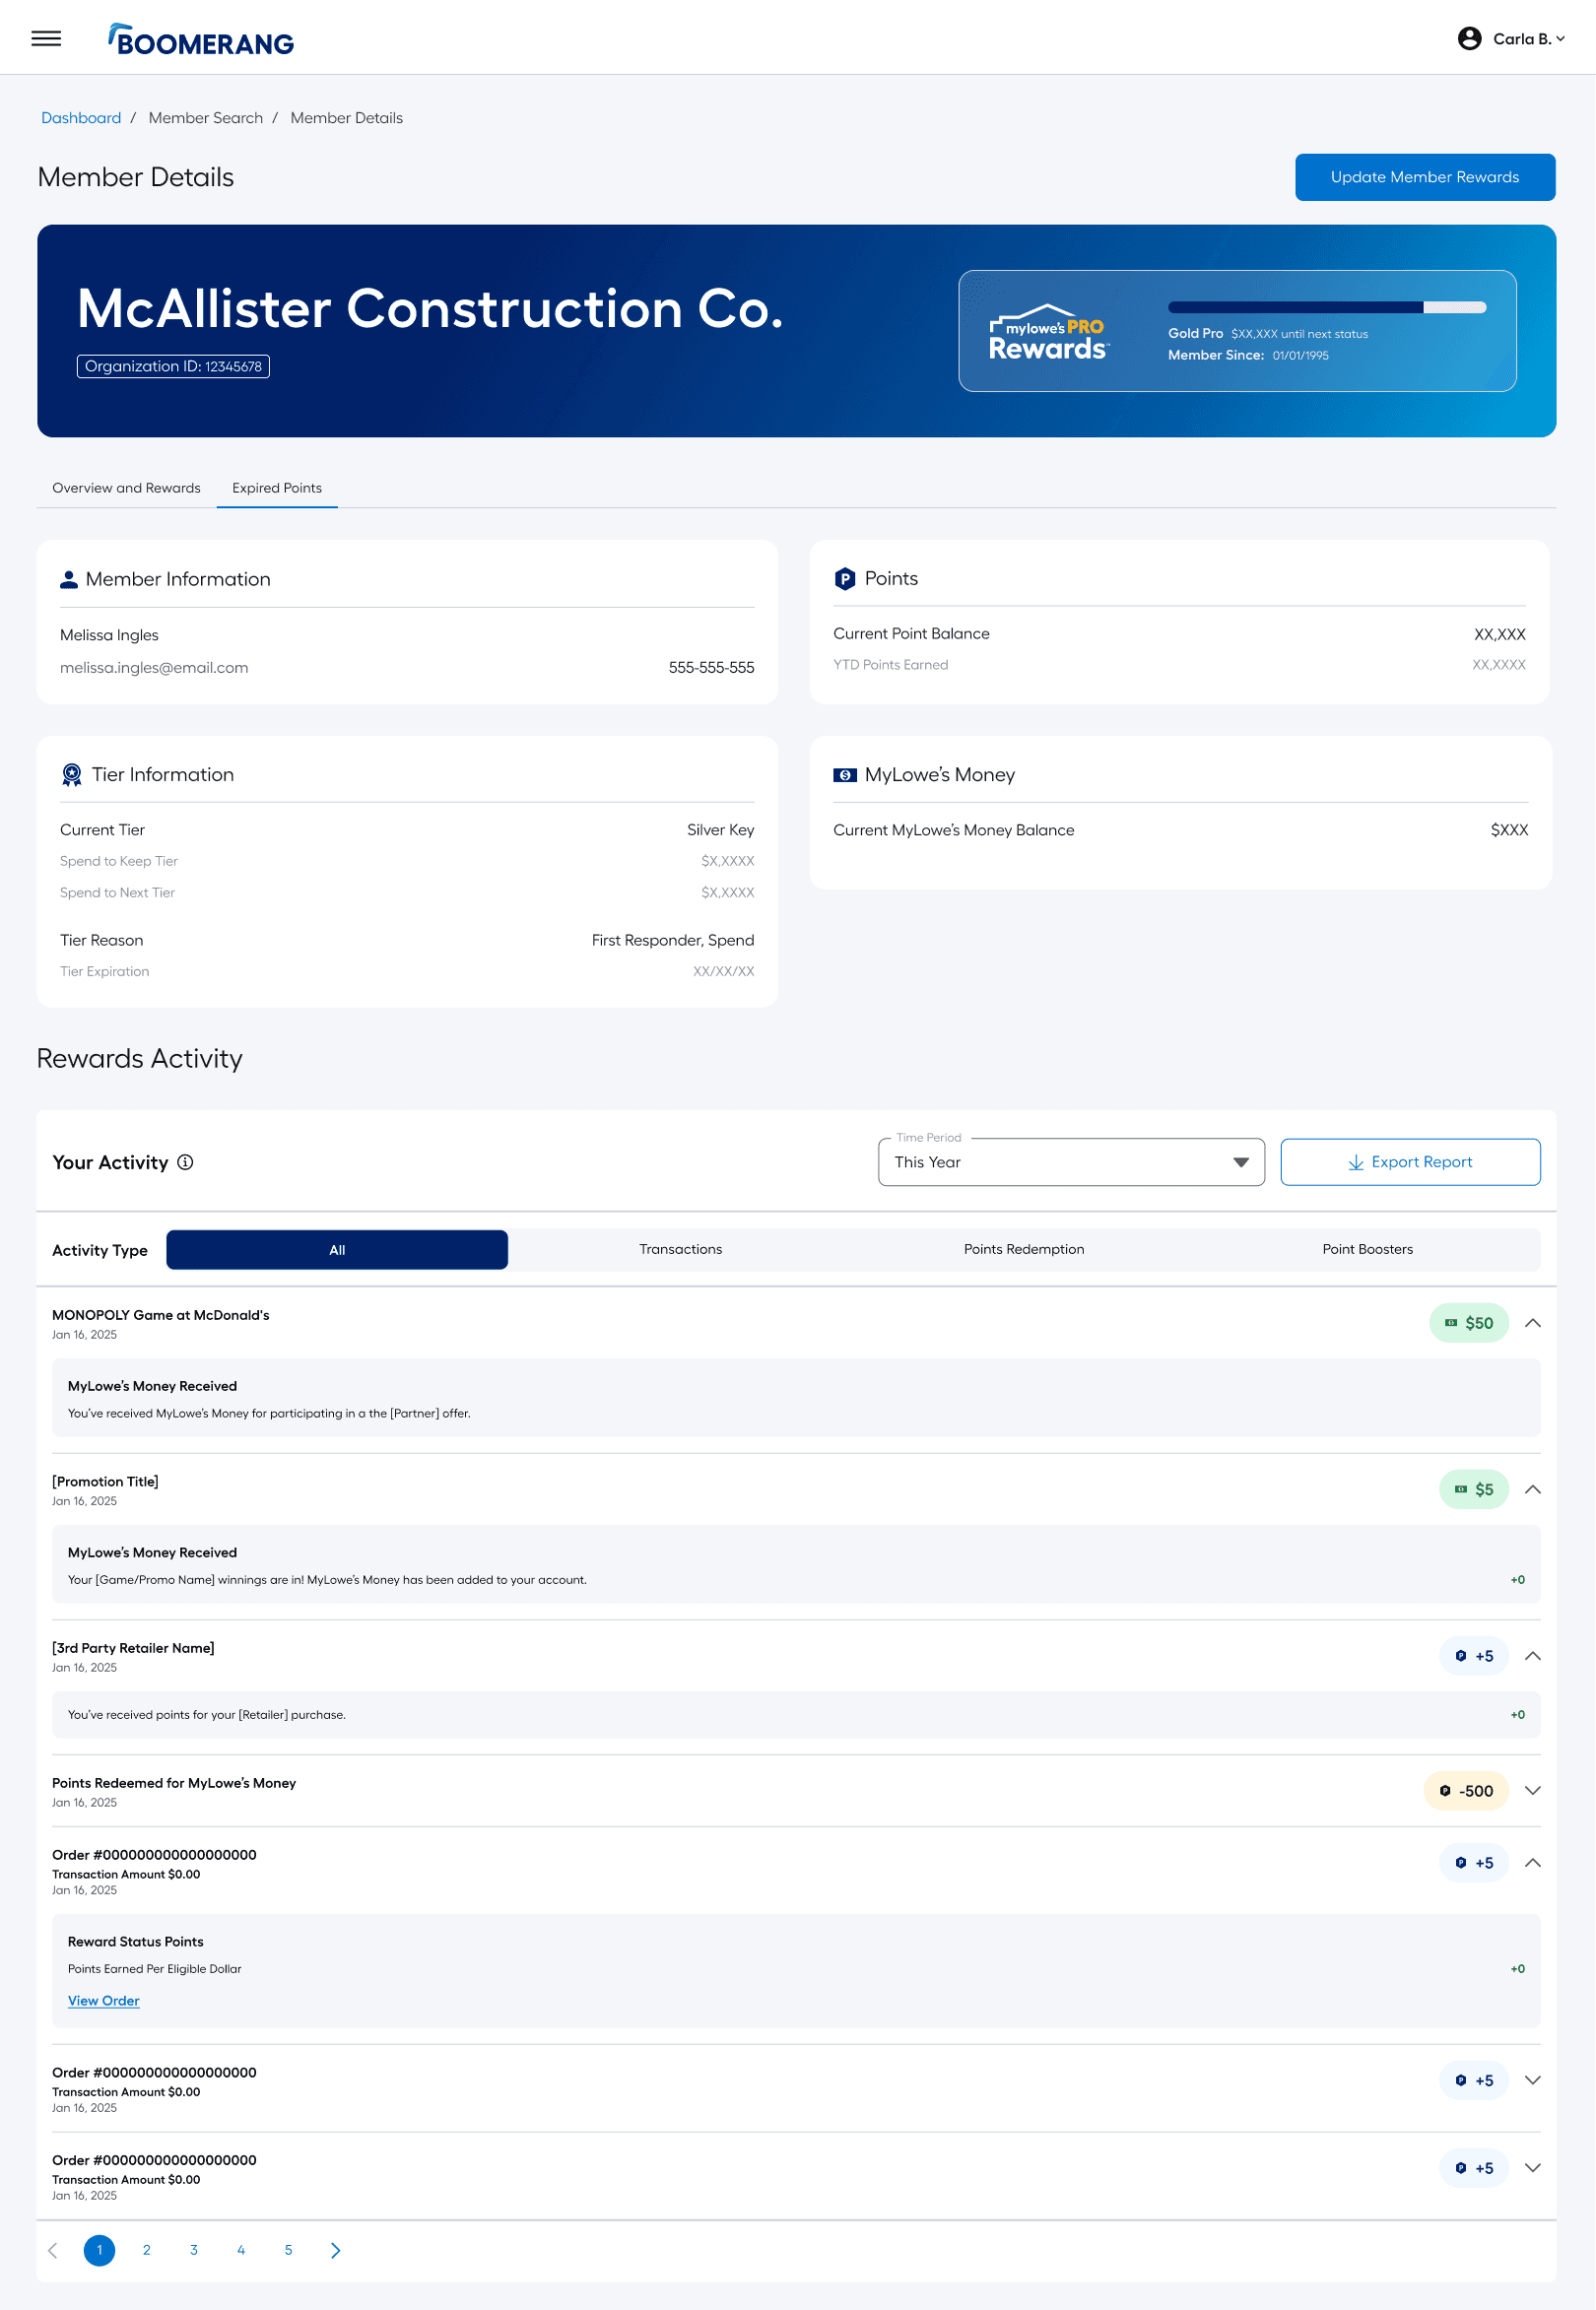Select the Transactions activity filter
1596x2310 pixels.
pyautogui.click(x=680, y=1250)
